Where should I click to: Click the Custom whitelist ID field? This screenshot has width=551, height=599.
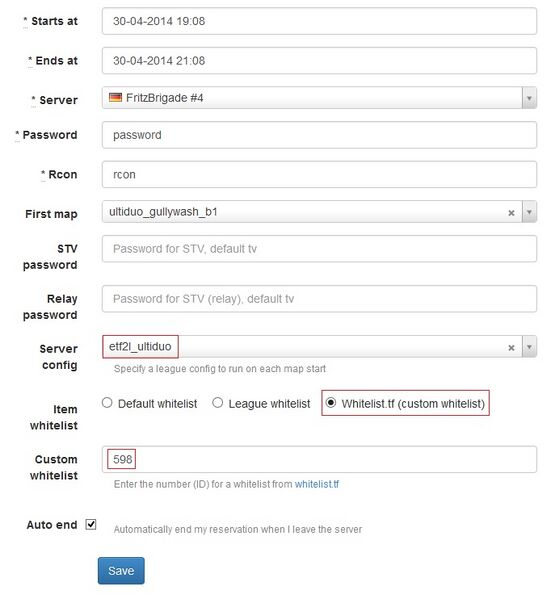(x=319, y=459)
